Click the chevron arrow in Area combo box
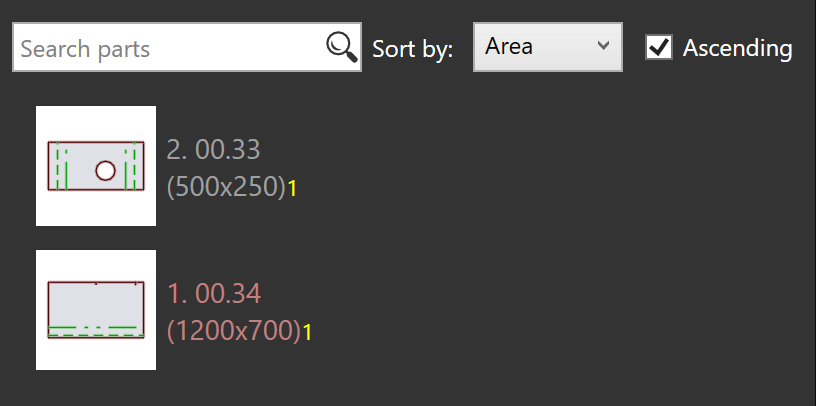816x406 pixels. tap(603, 45)
